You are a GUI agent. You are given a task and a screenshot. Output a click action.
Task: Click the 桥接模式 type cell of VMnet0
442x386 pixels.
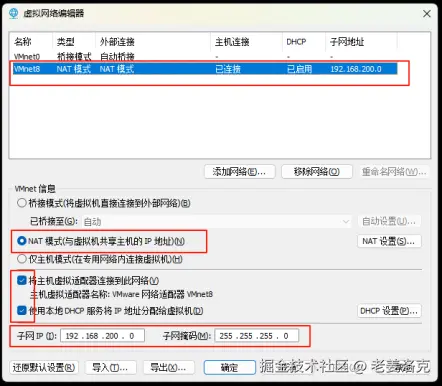74,56
